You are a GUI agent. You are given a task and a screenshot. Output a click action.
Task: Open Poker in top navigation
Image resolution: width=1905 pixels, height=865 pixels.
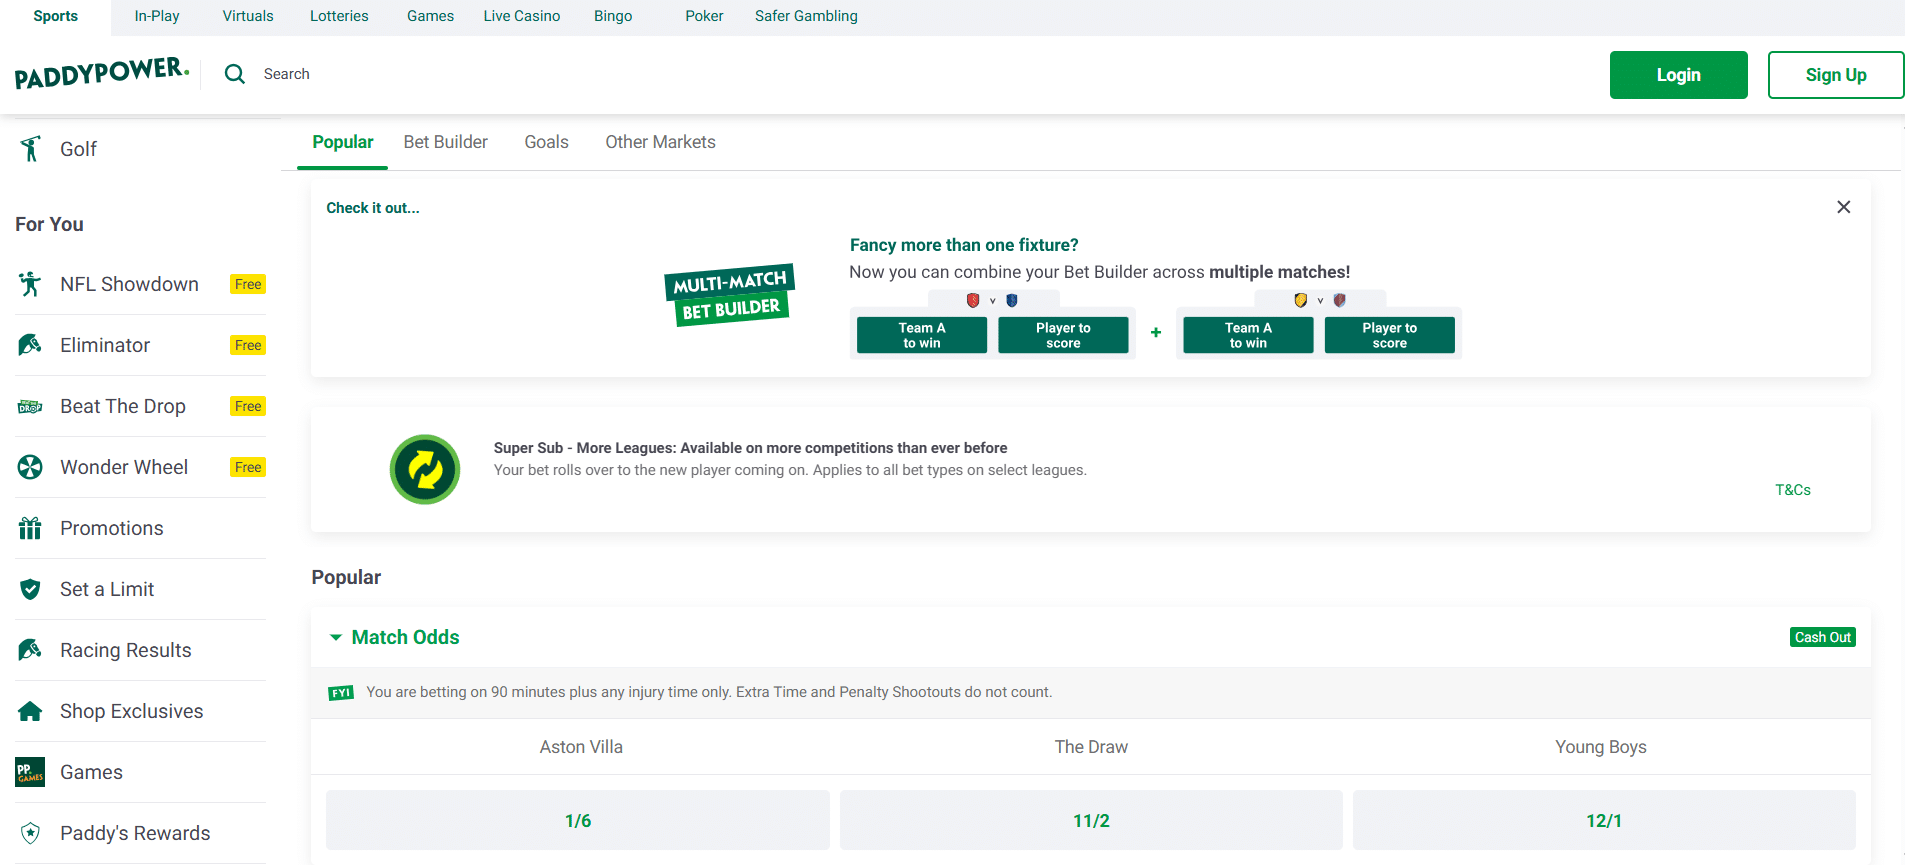[x=704, y=16]
